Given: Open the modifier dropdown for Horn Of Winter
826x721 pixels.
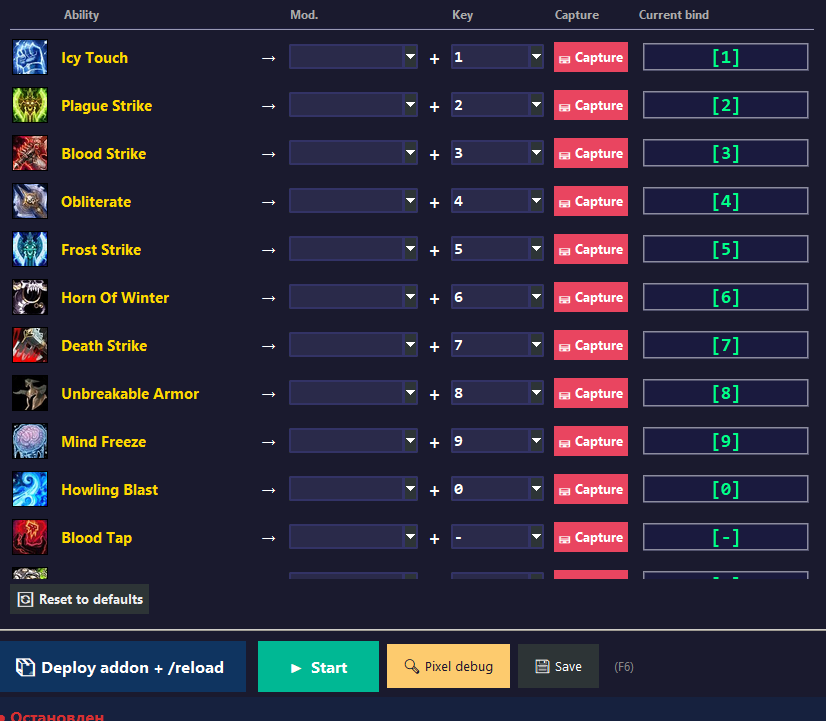Looking at the screenshot, I should point(353,297).
